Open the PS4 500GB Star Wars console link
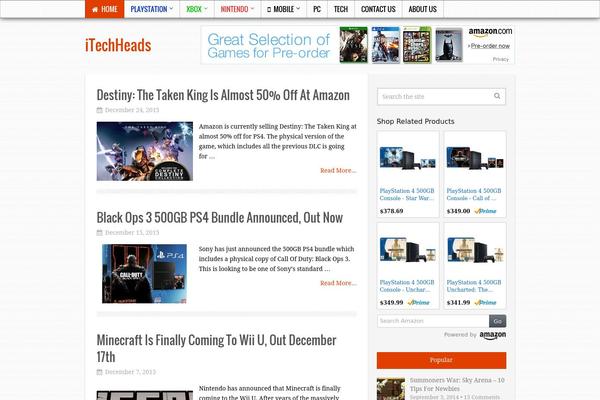Viewport: 600px width, 400px height. (407, 194)
